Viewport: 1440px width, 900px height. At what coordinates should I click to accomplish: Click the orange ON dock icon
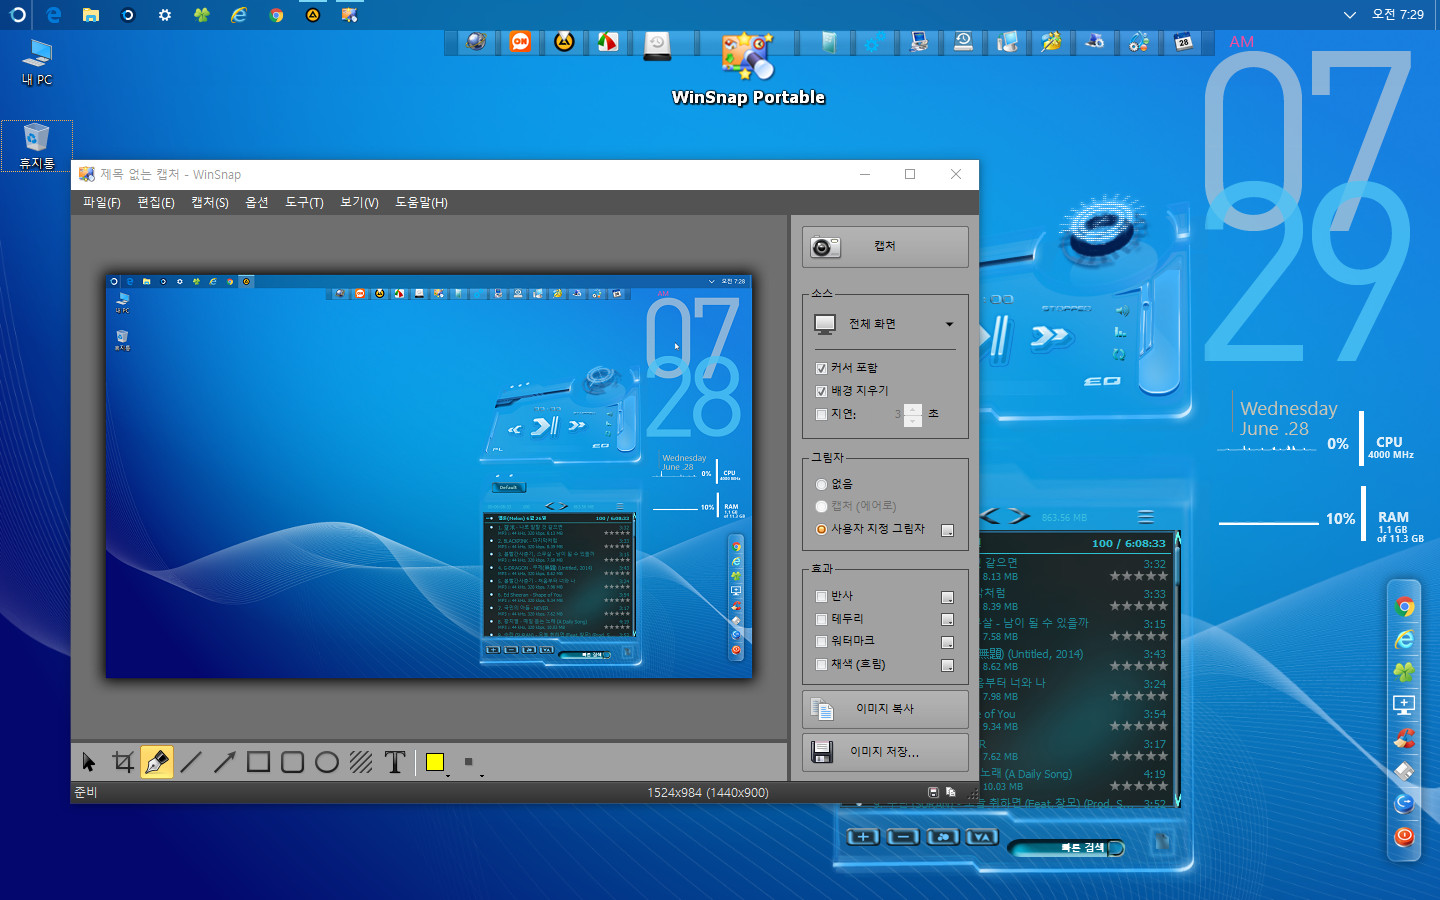pyautogui.click(x=520, y=42)
